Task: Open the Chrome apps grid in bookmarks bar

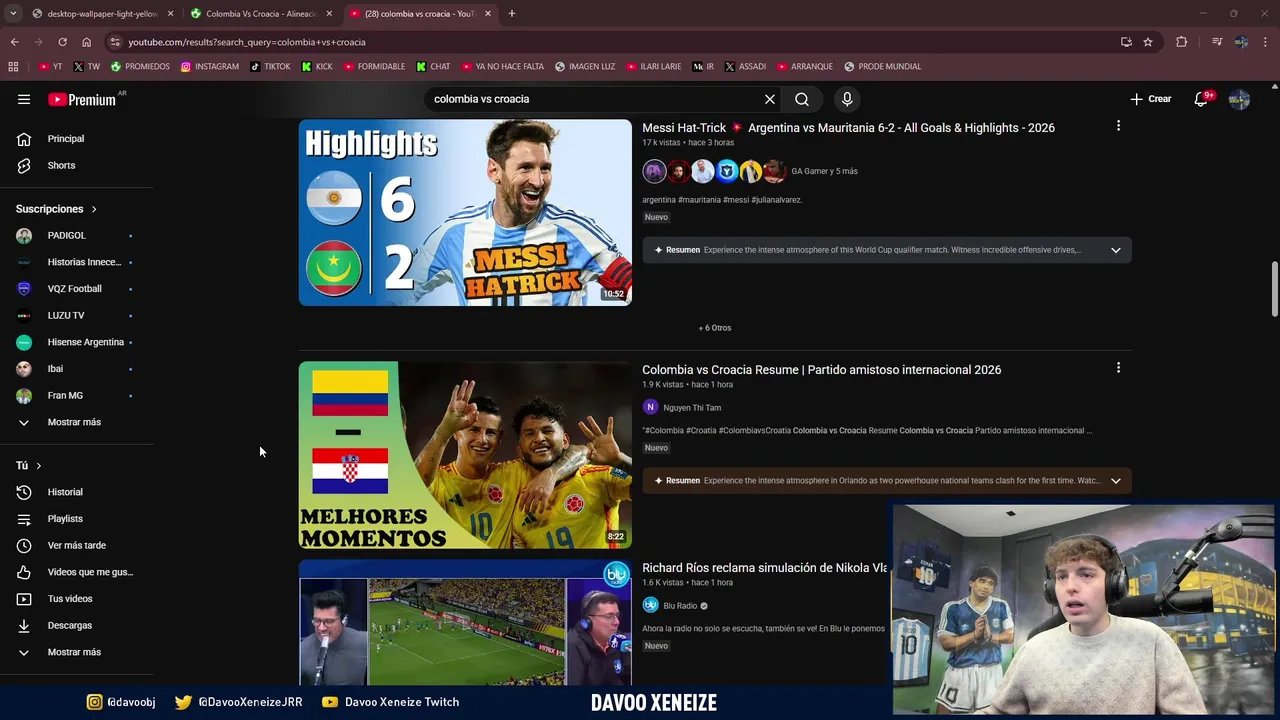Action: [13, 67]
